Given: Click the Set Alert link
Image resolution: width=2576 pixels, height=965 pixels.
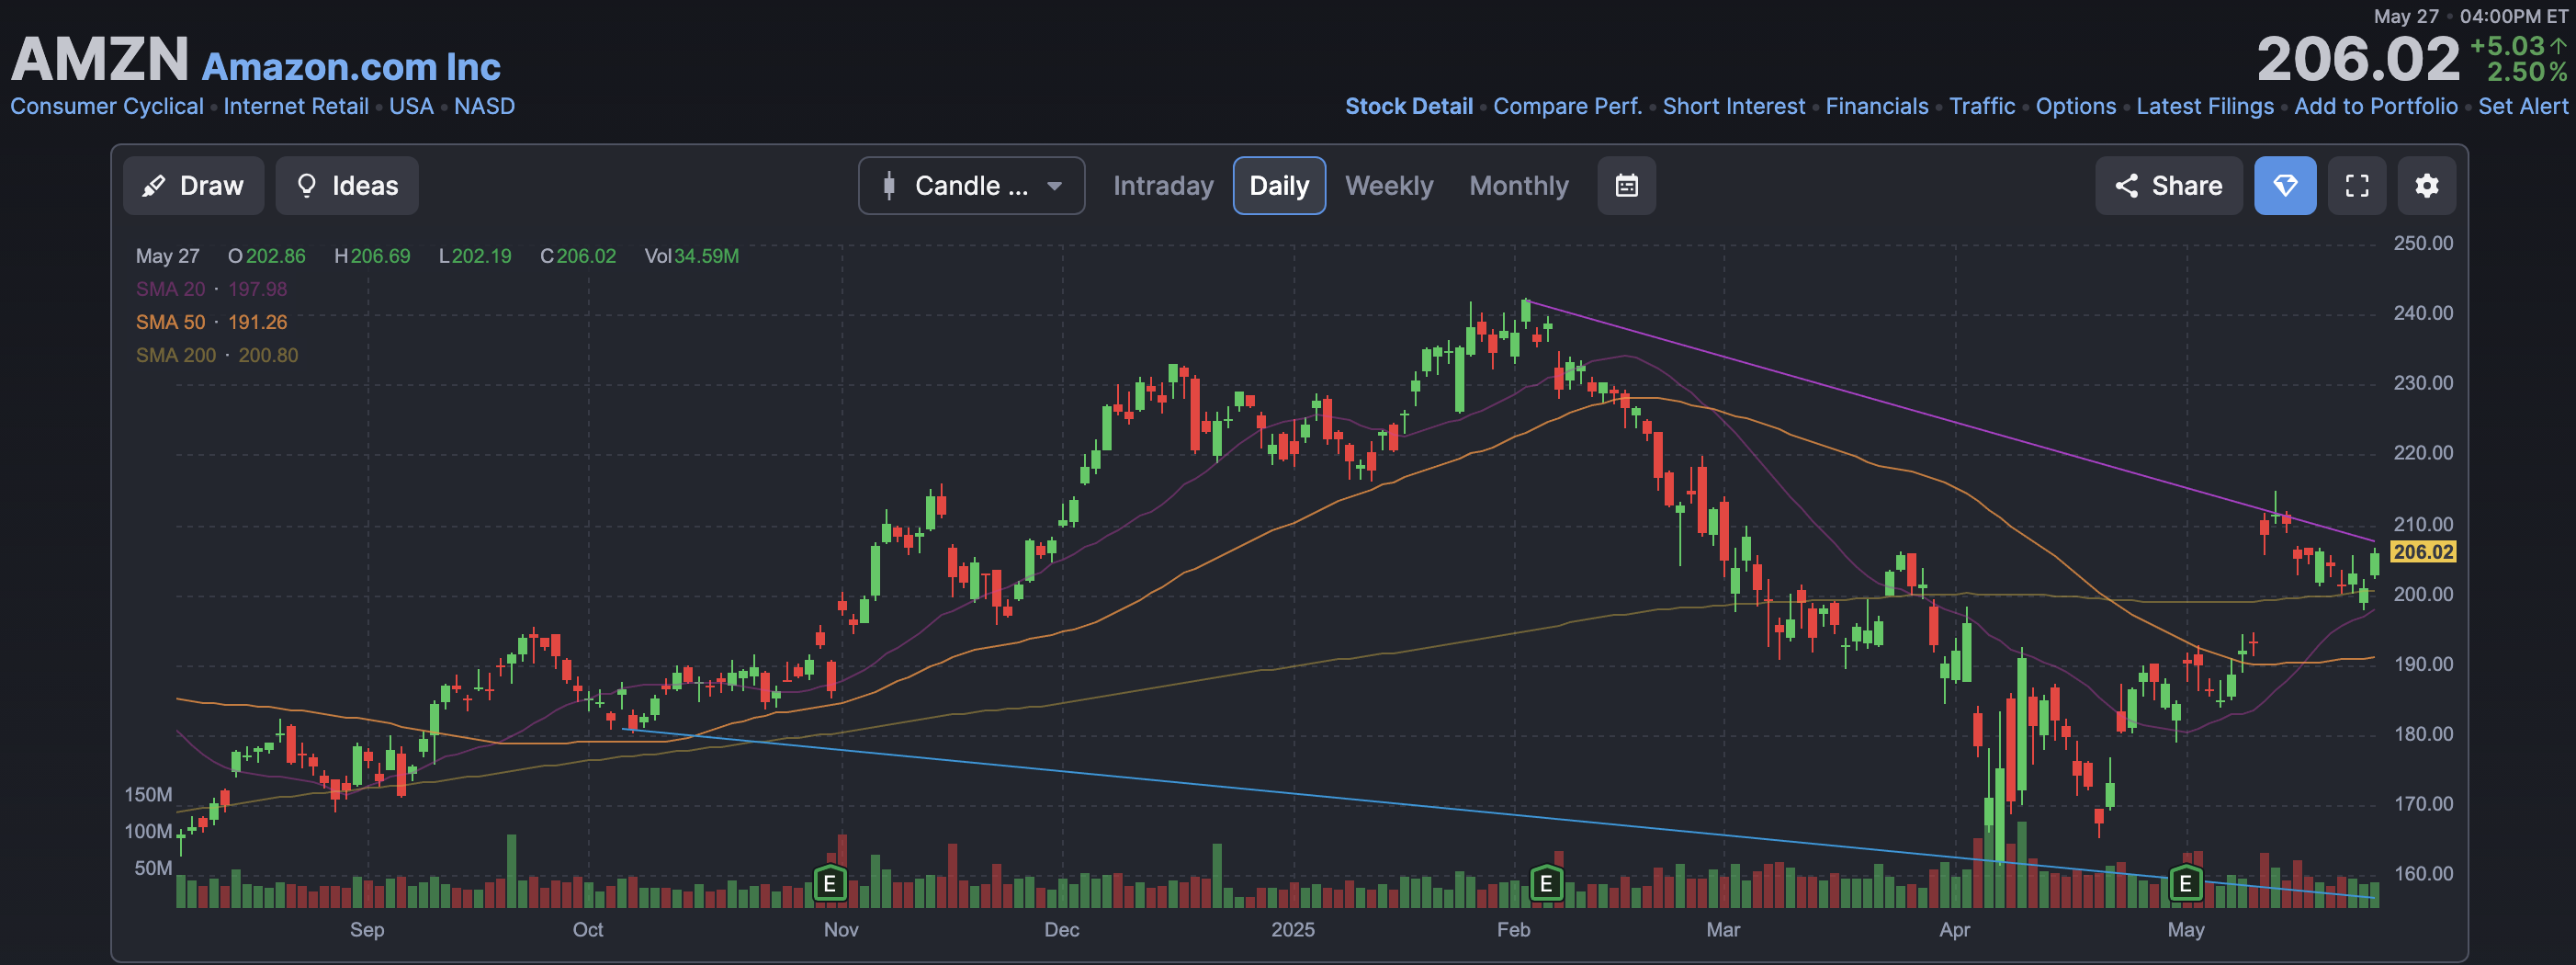Looking at the screenshot, I should (x=2522, y=106).
